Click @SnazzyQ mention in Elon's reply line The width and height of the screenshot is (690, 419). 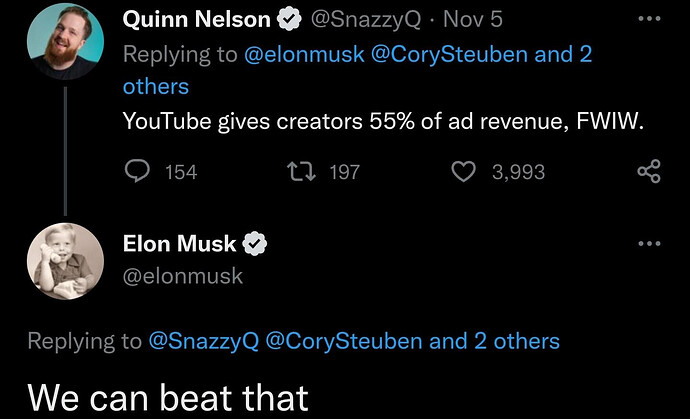(x=204, y=341)
